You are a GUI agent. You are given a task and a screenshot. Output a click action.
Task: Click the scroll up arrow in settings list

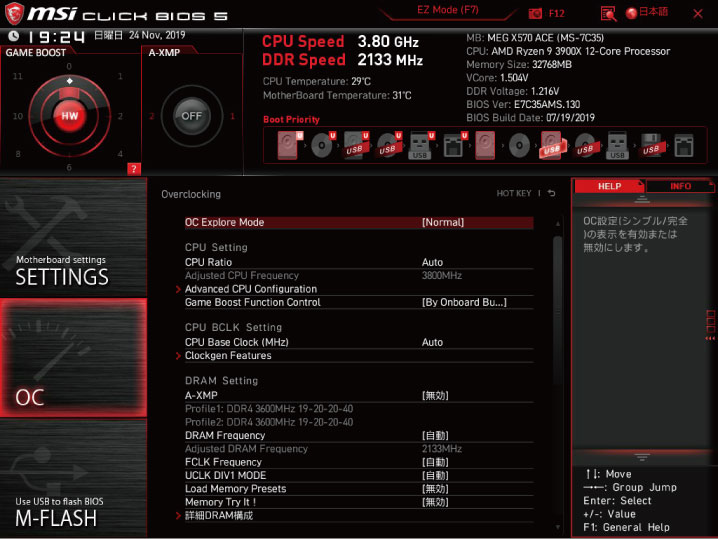(557, 224)
